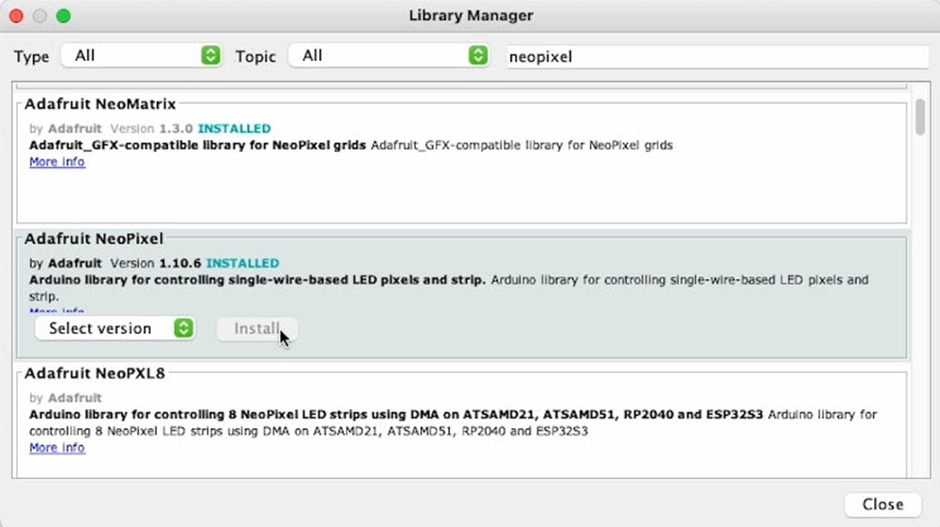Image resolution: width=940 pixels, height=527 pixels.
Task: Click the Library Manager title bar
Action: [471, 16]
